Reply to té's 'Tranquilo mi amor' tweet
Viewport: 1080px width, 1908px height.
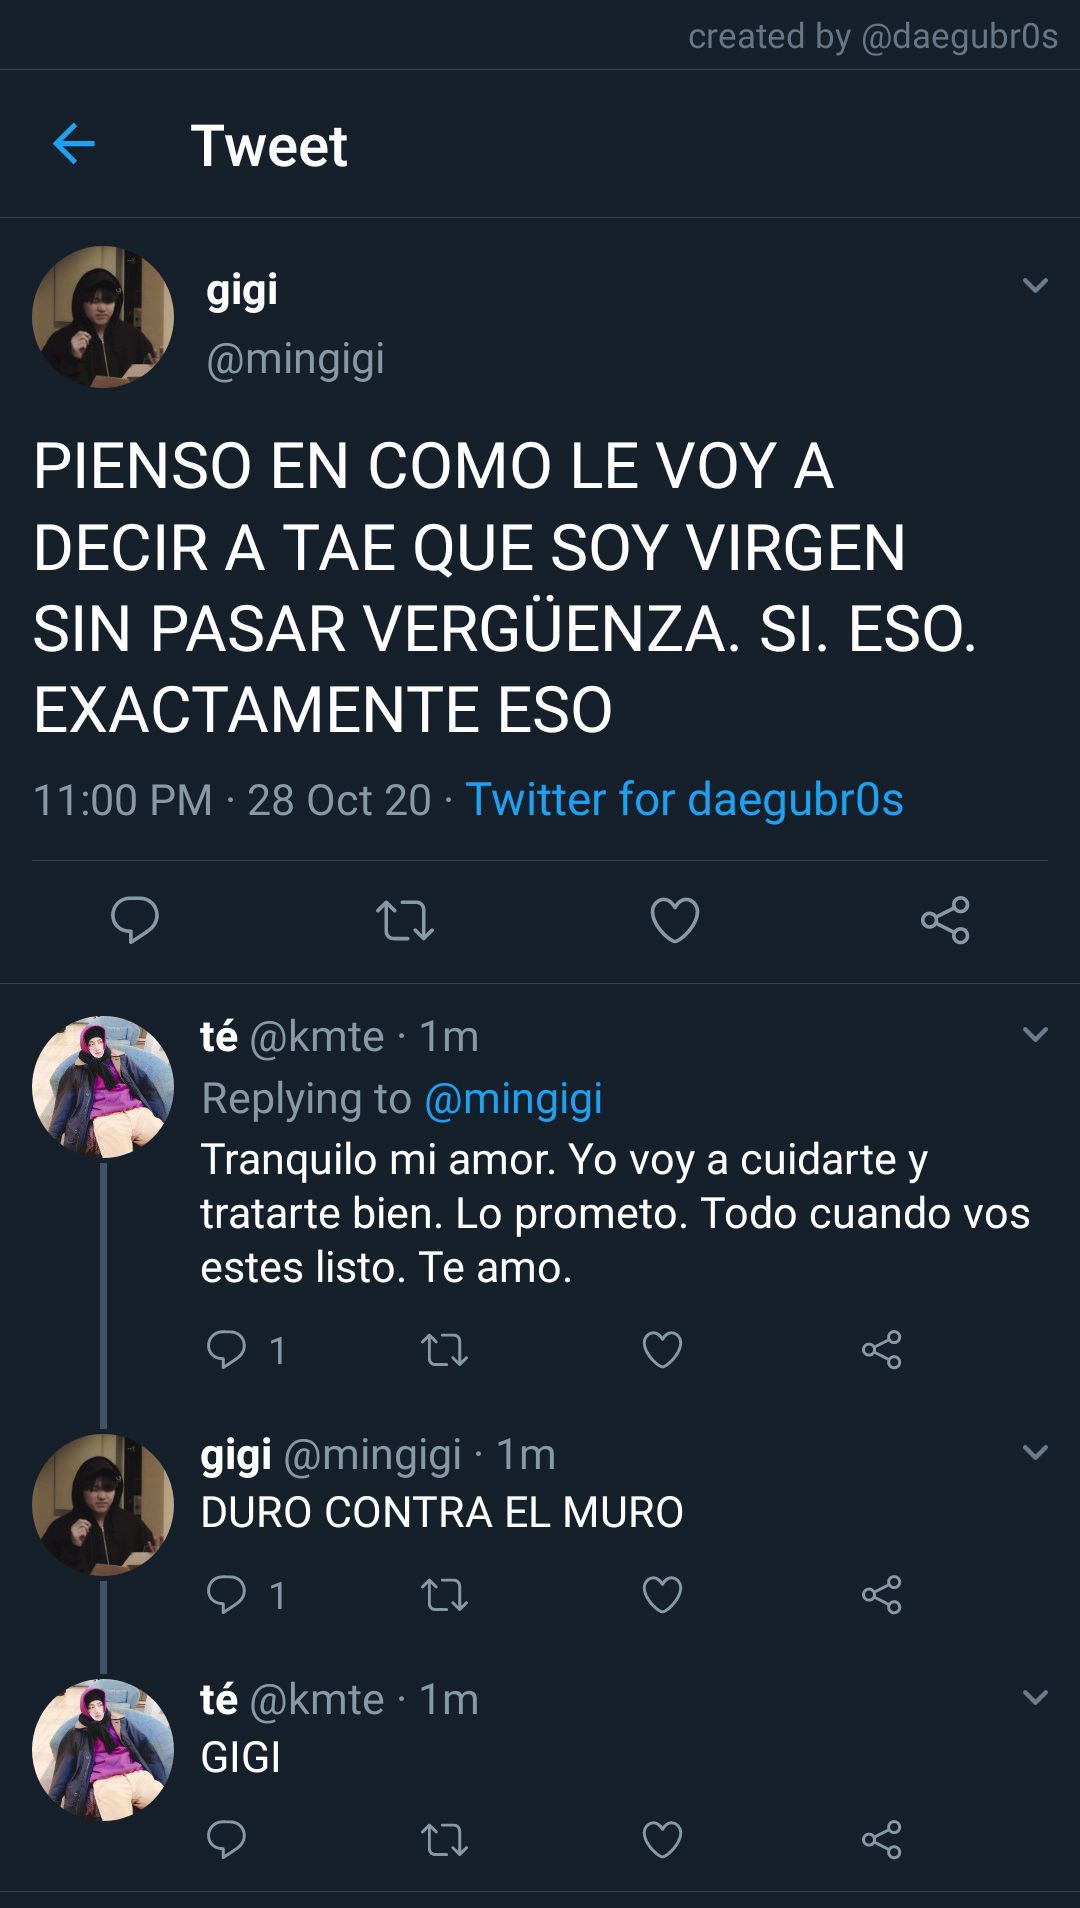226,1350
